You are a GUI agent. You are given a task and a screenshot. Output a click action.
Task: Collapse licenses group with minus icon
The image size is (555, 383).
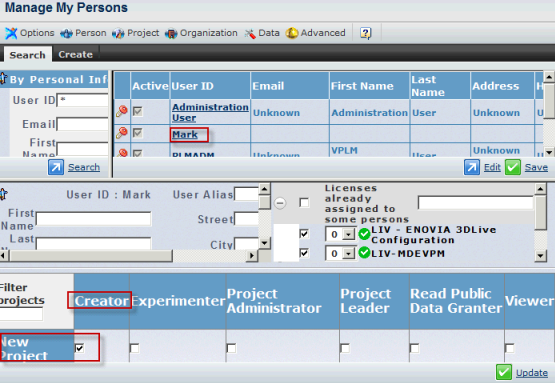click(280, 203)
